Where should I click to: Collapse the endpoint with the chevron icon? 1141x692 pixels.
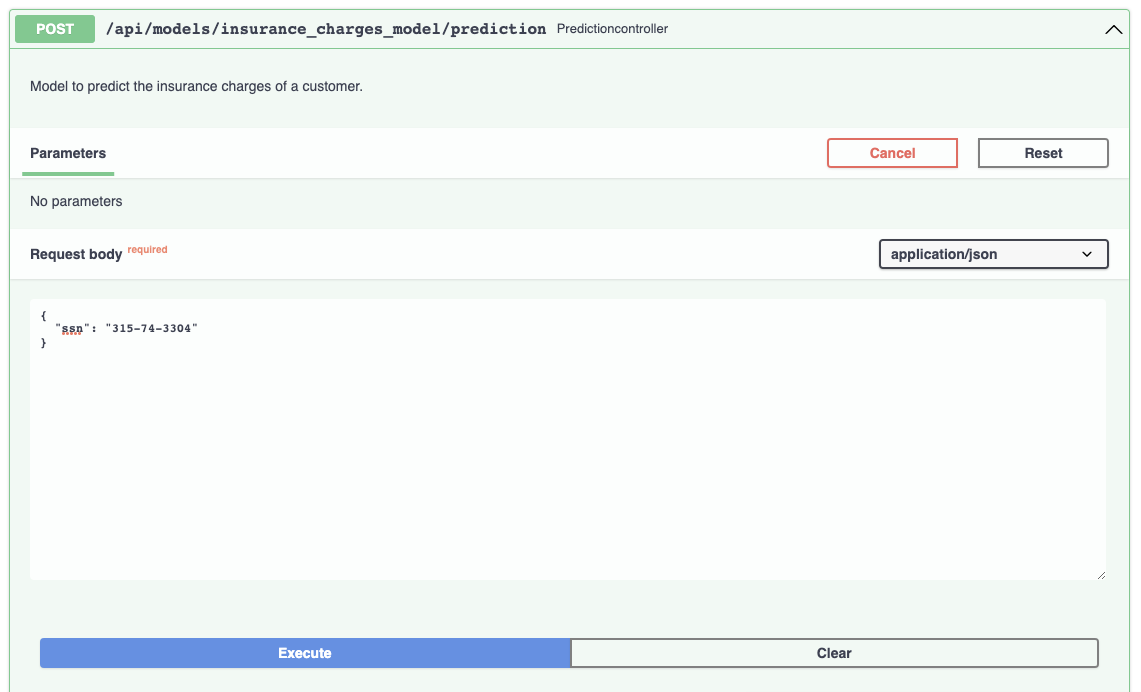[x=1113, y=30]
